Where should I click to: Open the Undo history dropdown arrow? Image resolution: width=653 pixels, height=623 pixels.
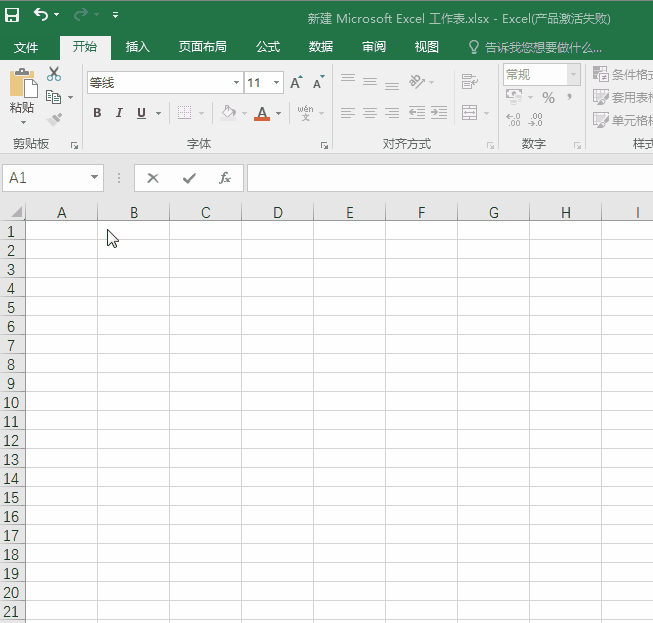tap(57, 15)
